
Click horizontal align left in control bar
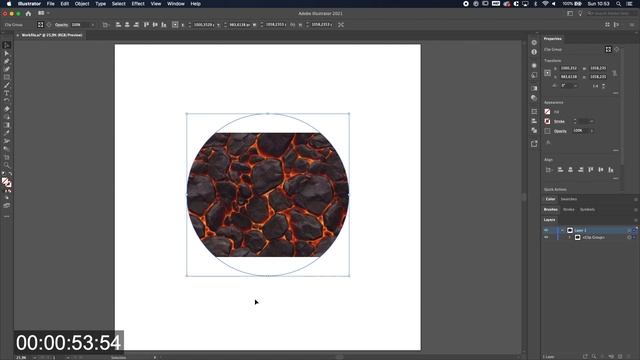click(118, 24)
